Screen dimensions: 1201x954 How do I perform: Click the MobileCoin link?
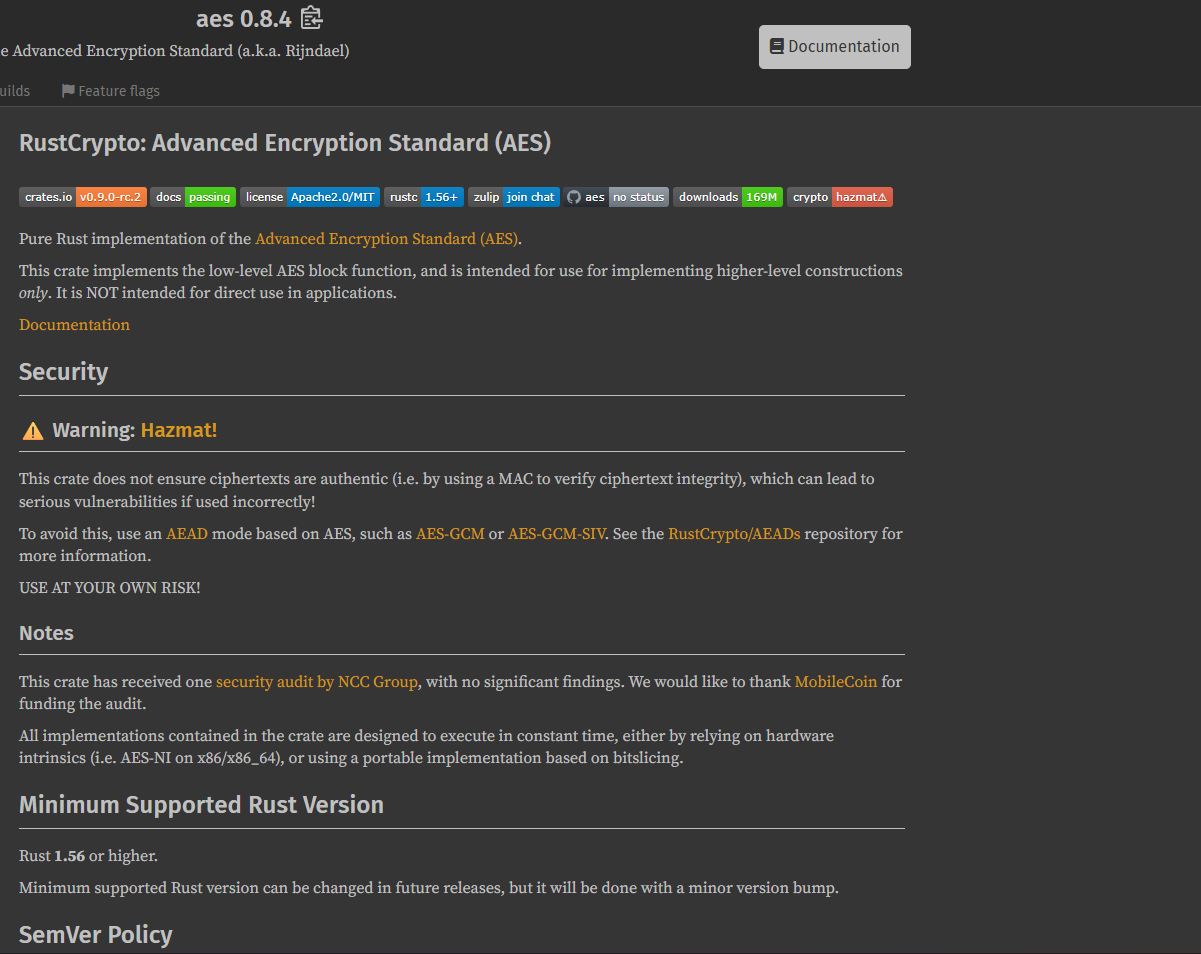click(x=835, y=682)
